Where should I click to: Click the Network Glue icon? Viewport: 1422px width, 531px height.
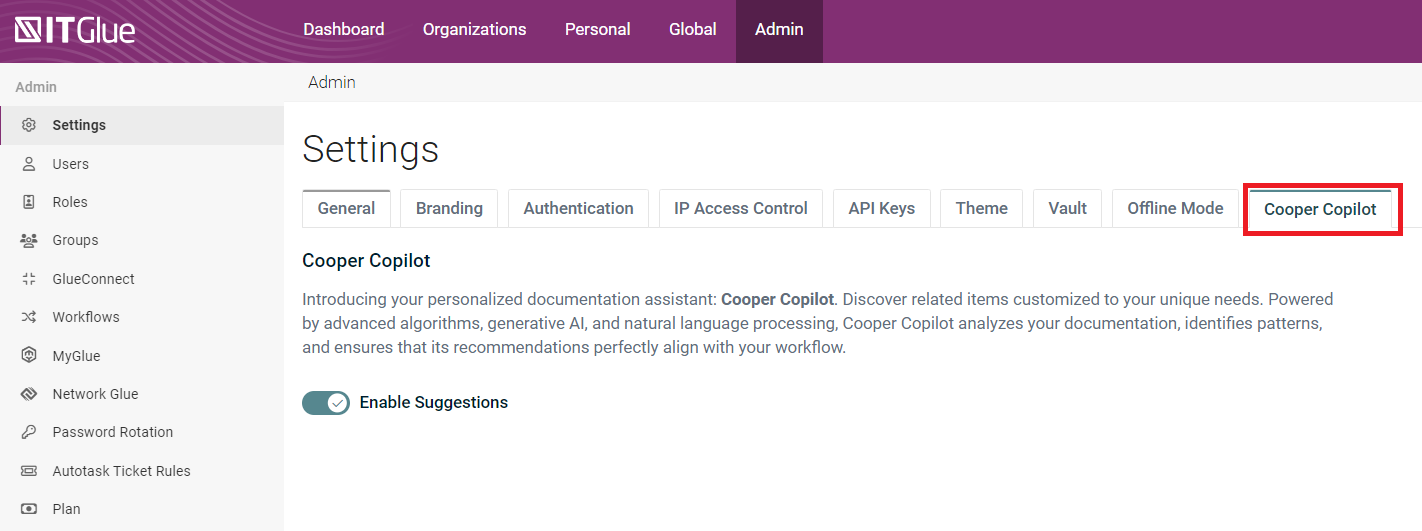coord(29,394)
